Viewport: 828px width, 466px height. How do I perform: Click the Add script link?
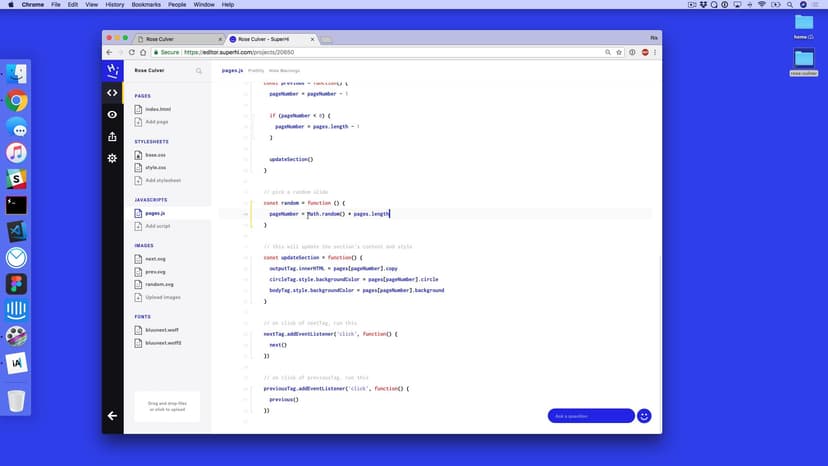(158, 226)
